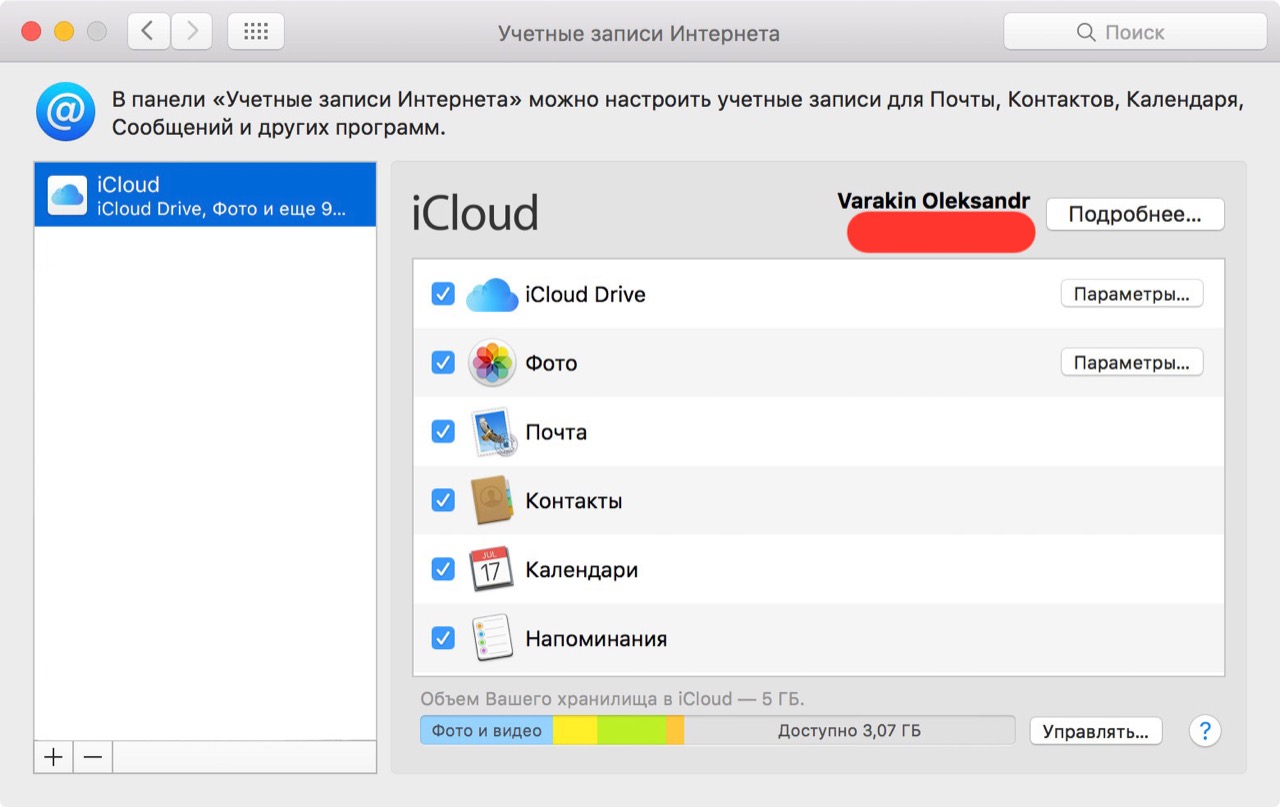Select the iCloud account row in the sidebar
This screenshot has height=807, width=1280.
(205, 195)
